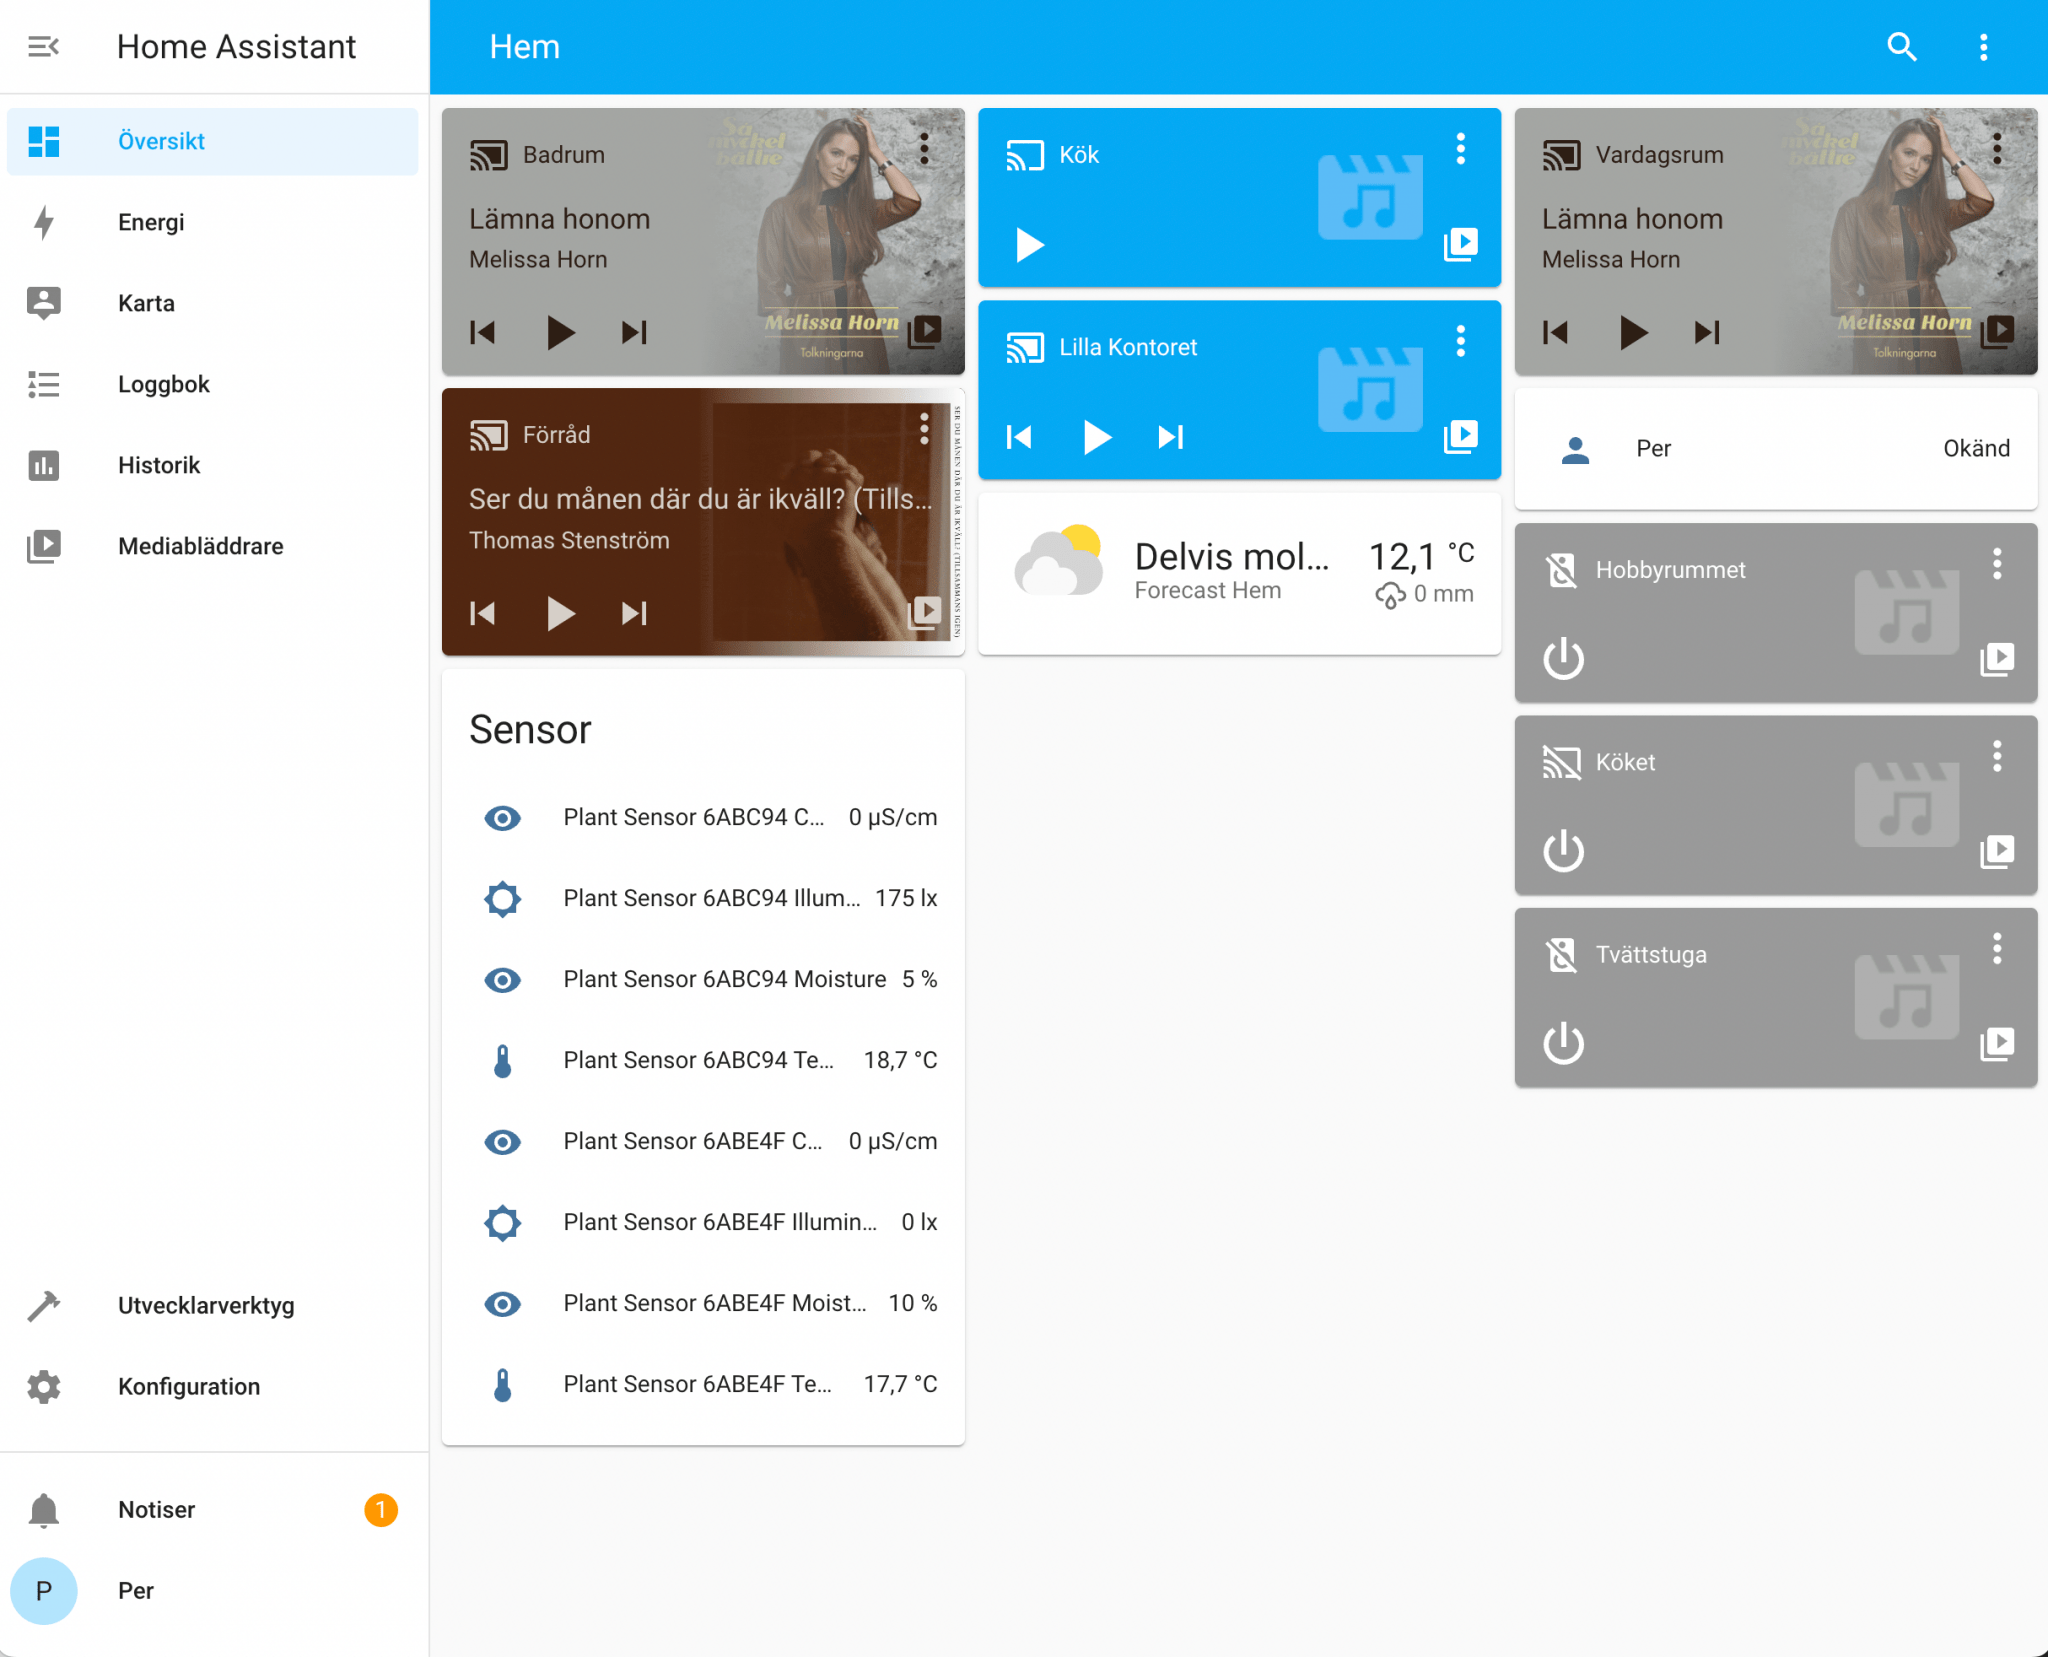2048x1657 pixels.
Task: Toggle power on the Köket player
Action: tap(1563, 851)
